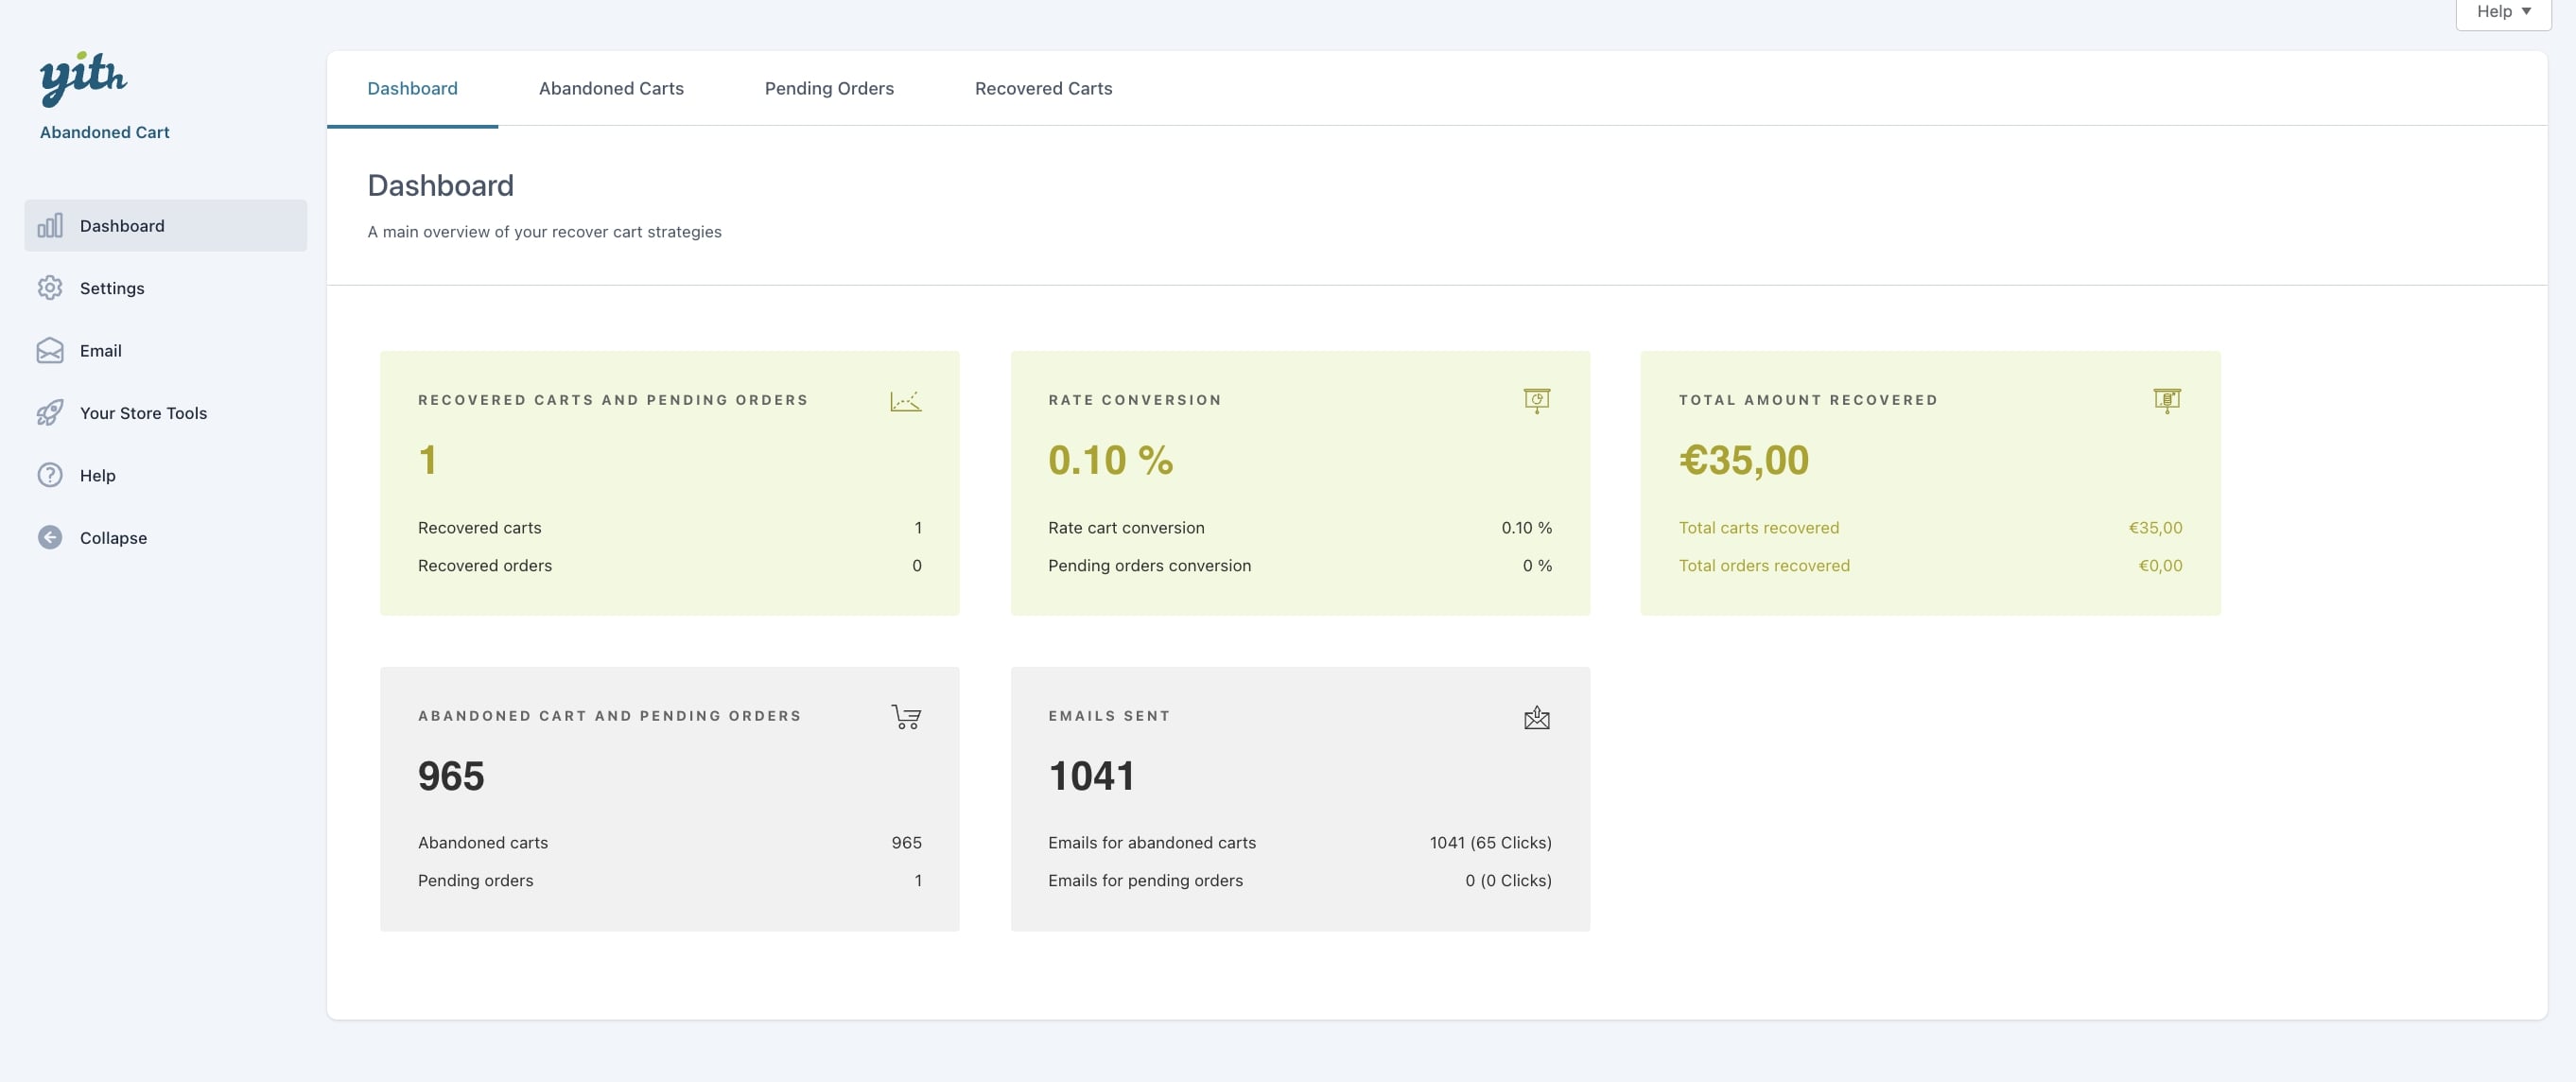
Task: Select the Recovered Carts tab
Action: coord(1043,88)
